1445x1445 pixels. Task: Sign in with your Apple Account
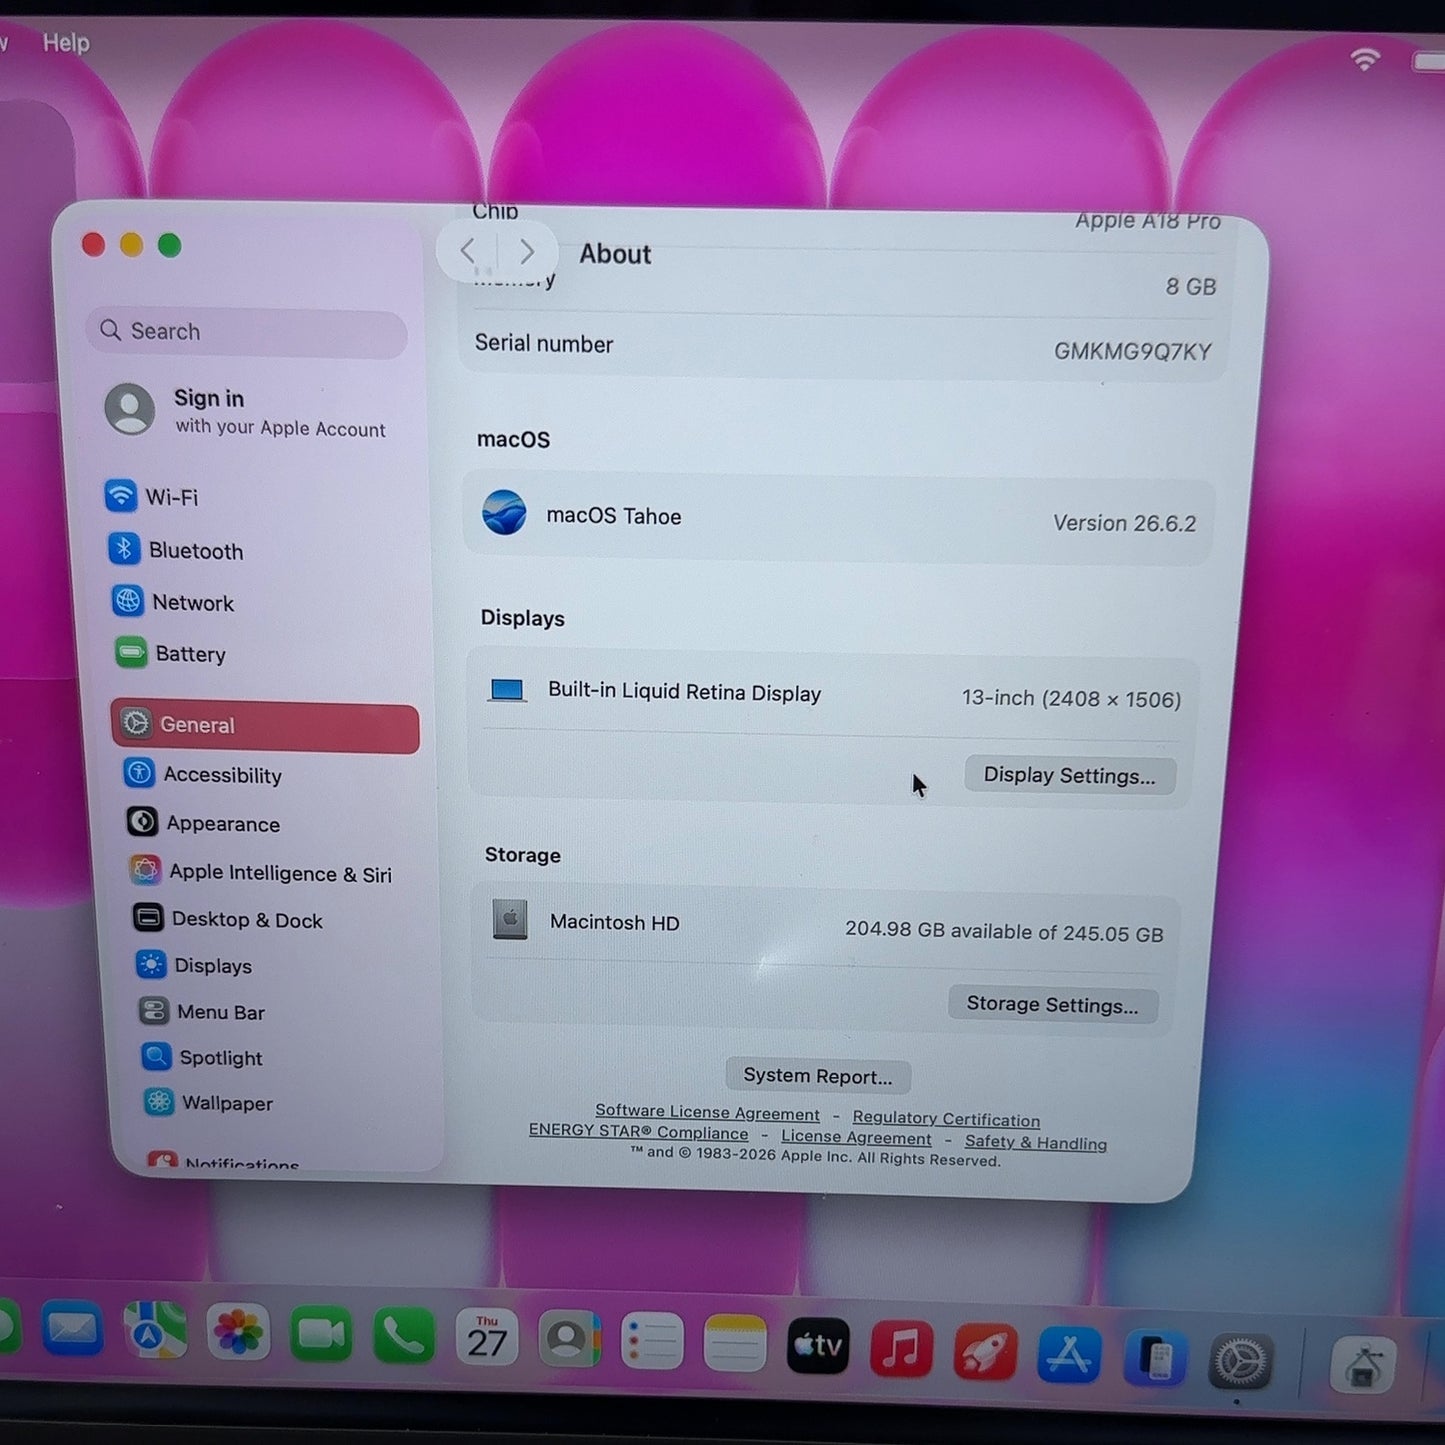pyautogui.click(x=247, y=411)
